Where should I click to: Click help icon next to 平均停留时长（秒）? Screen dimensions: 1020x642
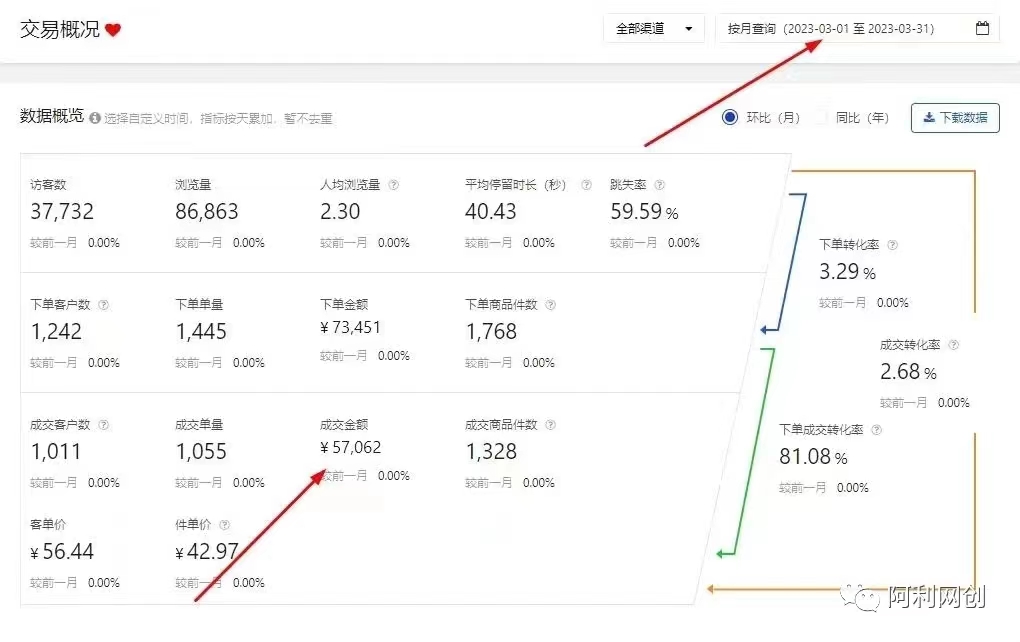tap(586, 185)
